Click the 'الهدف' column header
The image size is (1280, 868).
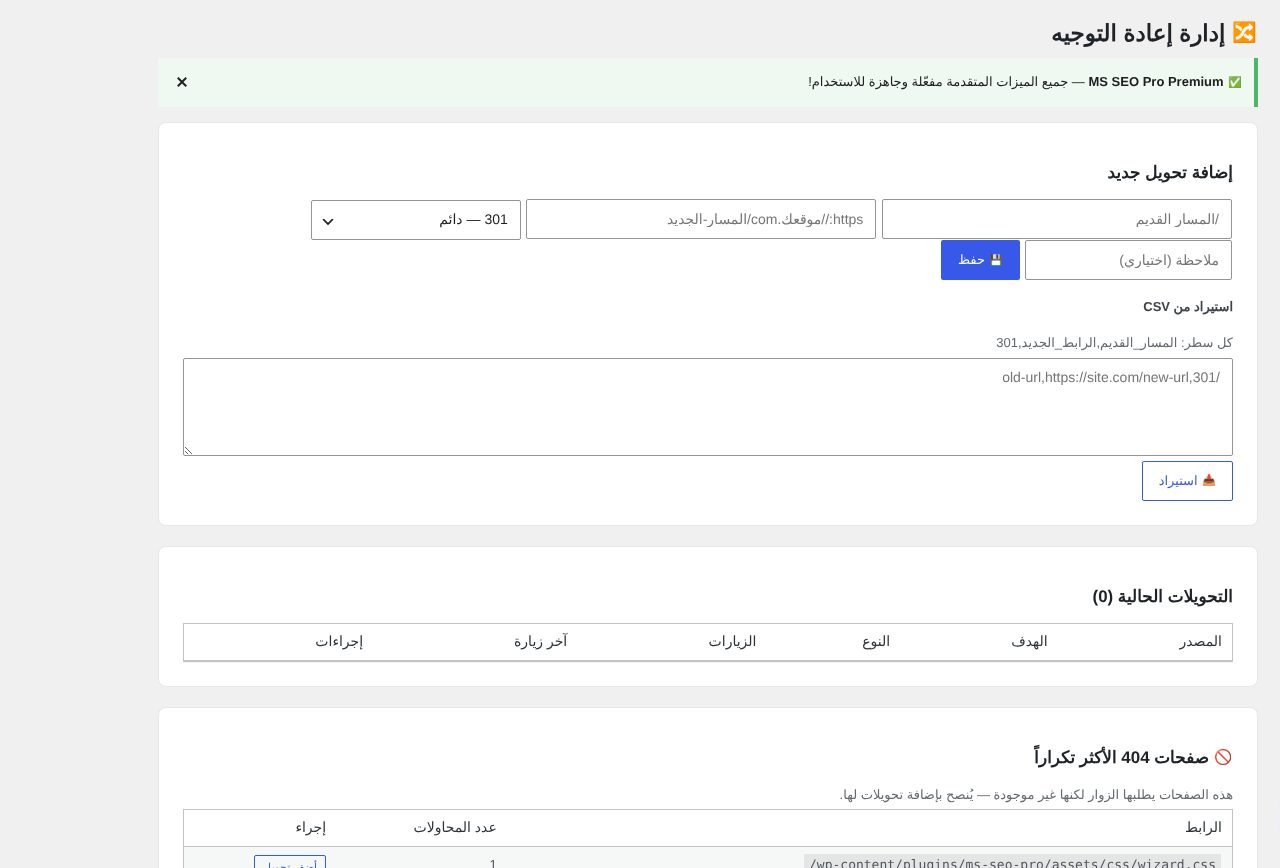(1029, 642)
